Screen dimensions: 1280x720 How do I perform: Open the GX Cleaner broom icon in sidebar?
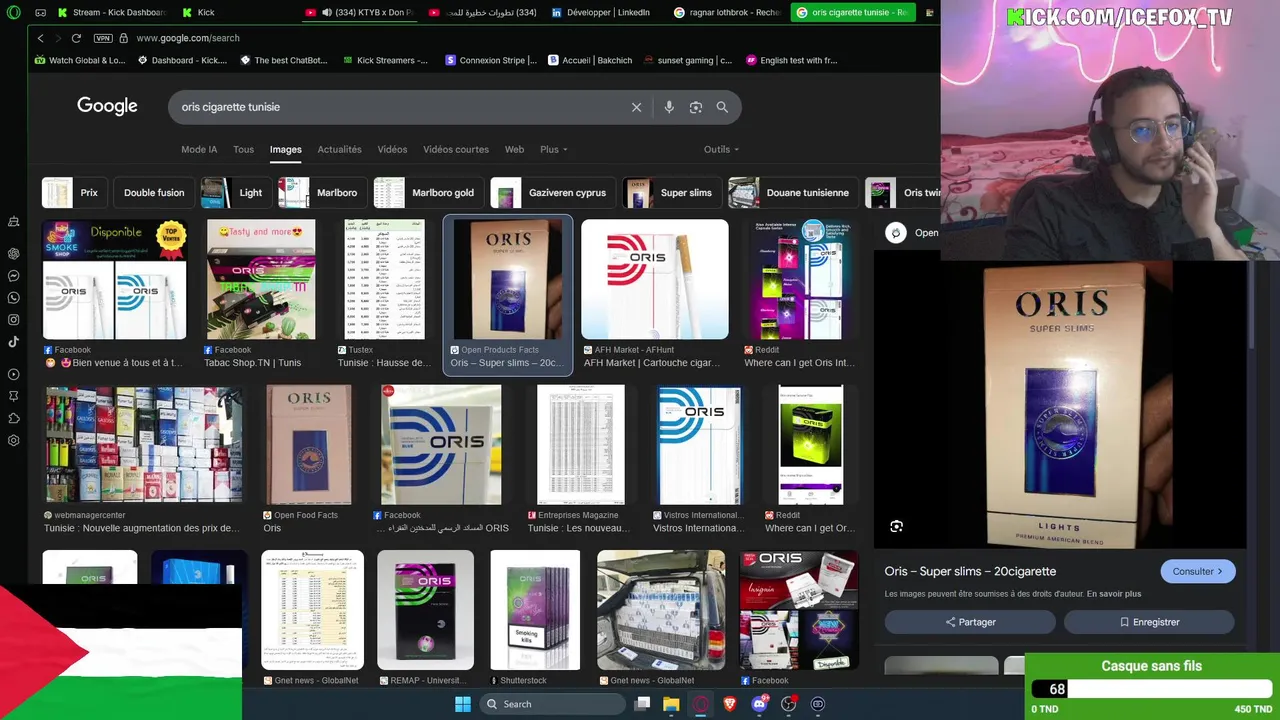pos(14,221)
